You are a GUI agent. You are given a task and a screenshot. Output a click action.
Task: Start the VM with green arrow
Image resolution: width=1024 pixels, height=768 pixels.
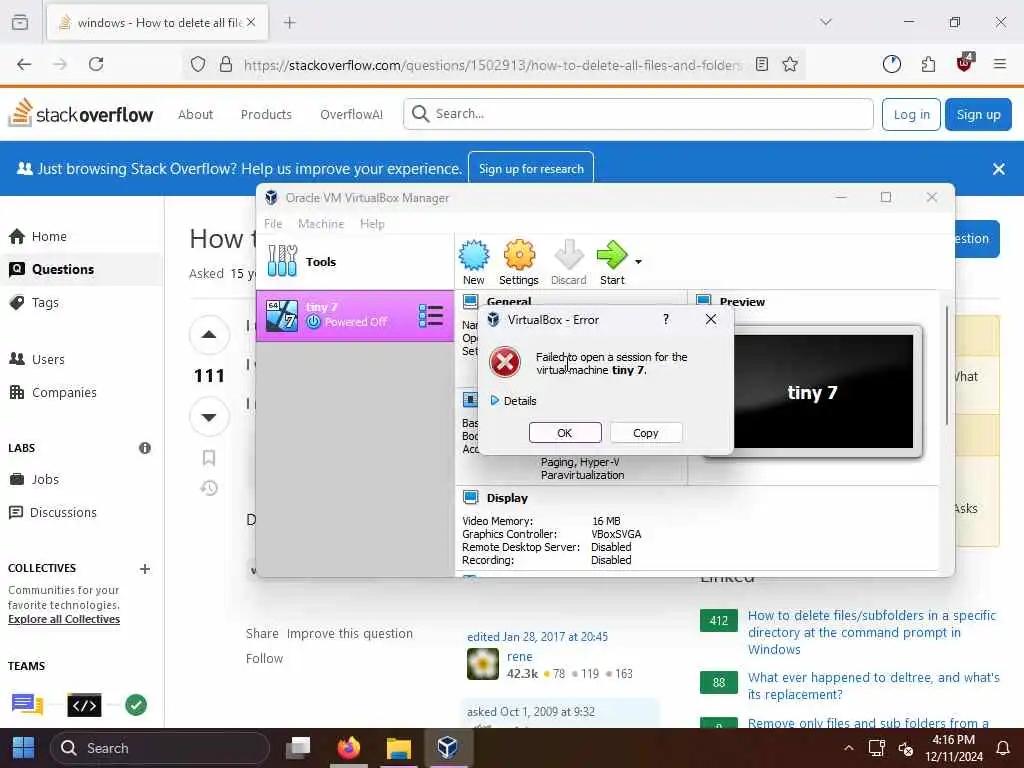612,261
